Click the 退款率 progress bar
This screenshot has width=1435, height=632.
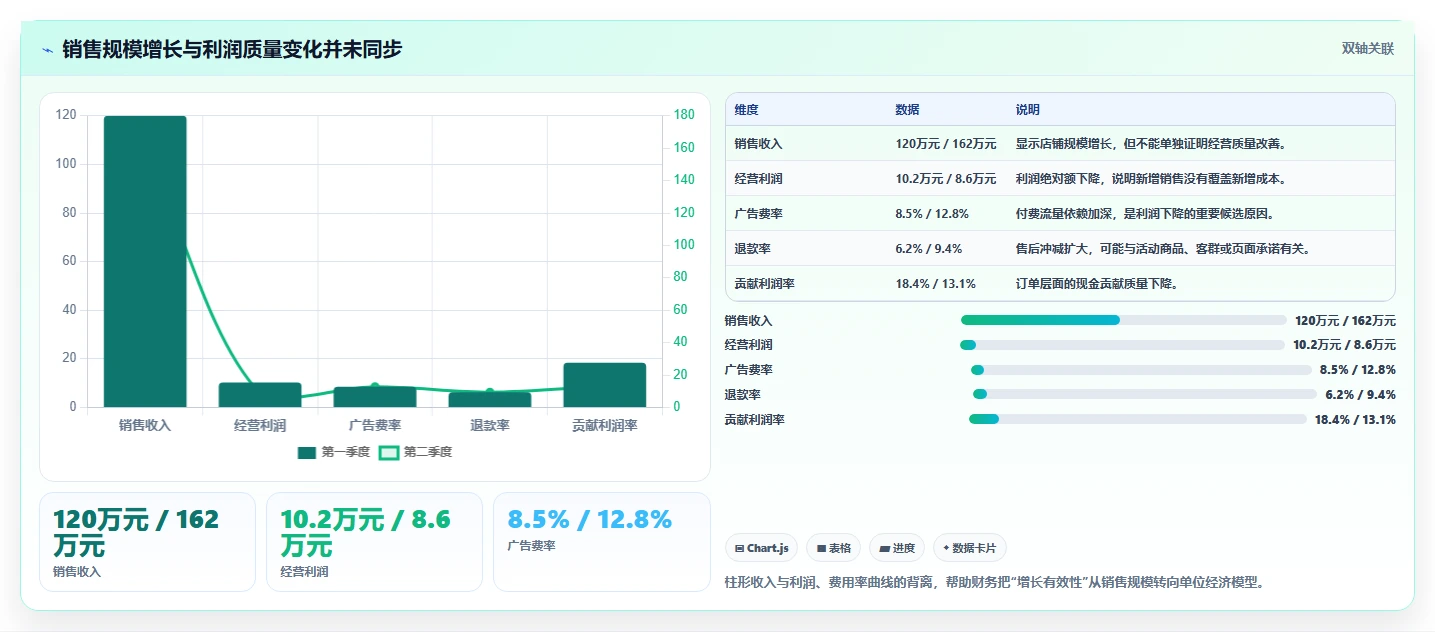pos(1145,394)
